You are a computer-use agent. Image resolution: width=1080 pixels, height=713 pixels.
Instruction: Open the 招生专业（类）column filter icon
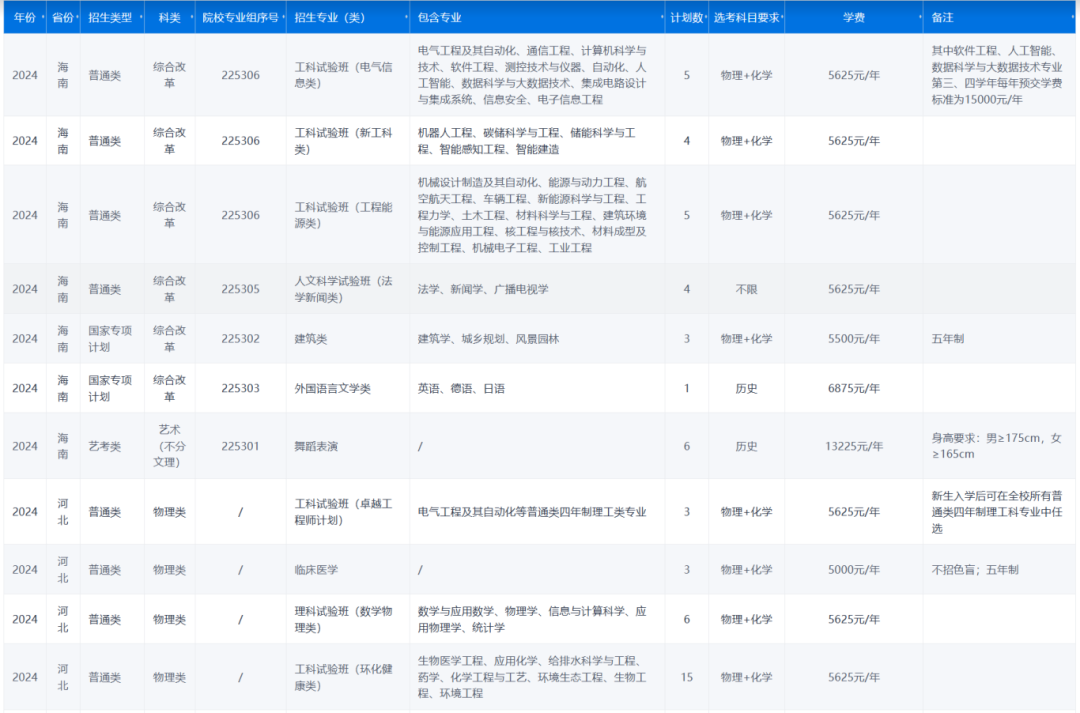click(404, 17)
